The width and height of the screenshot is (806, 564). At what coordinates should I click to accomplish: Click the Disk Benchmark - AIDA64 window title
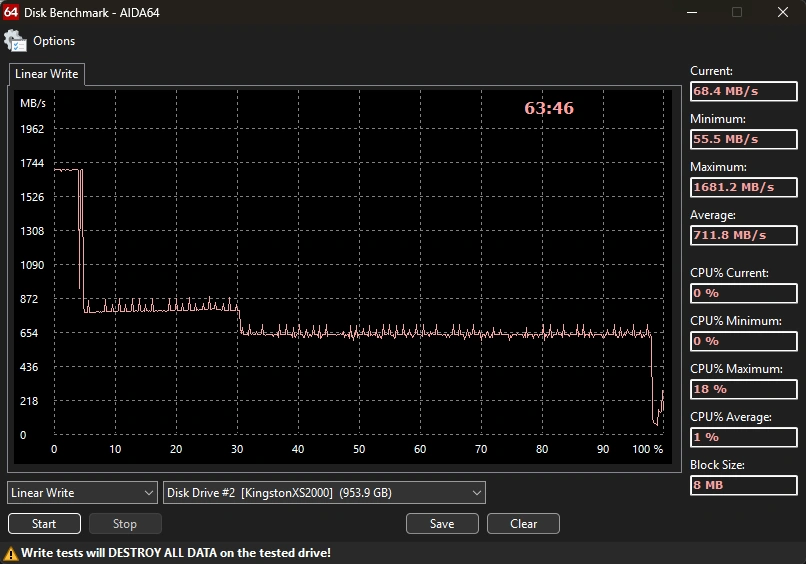91,12
